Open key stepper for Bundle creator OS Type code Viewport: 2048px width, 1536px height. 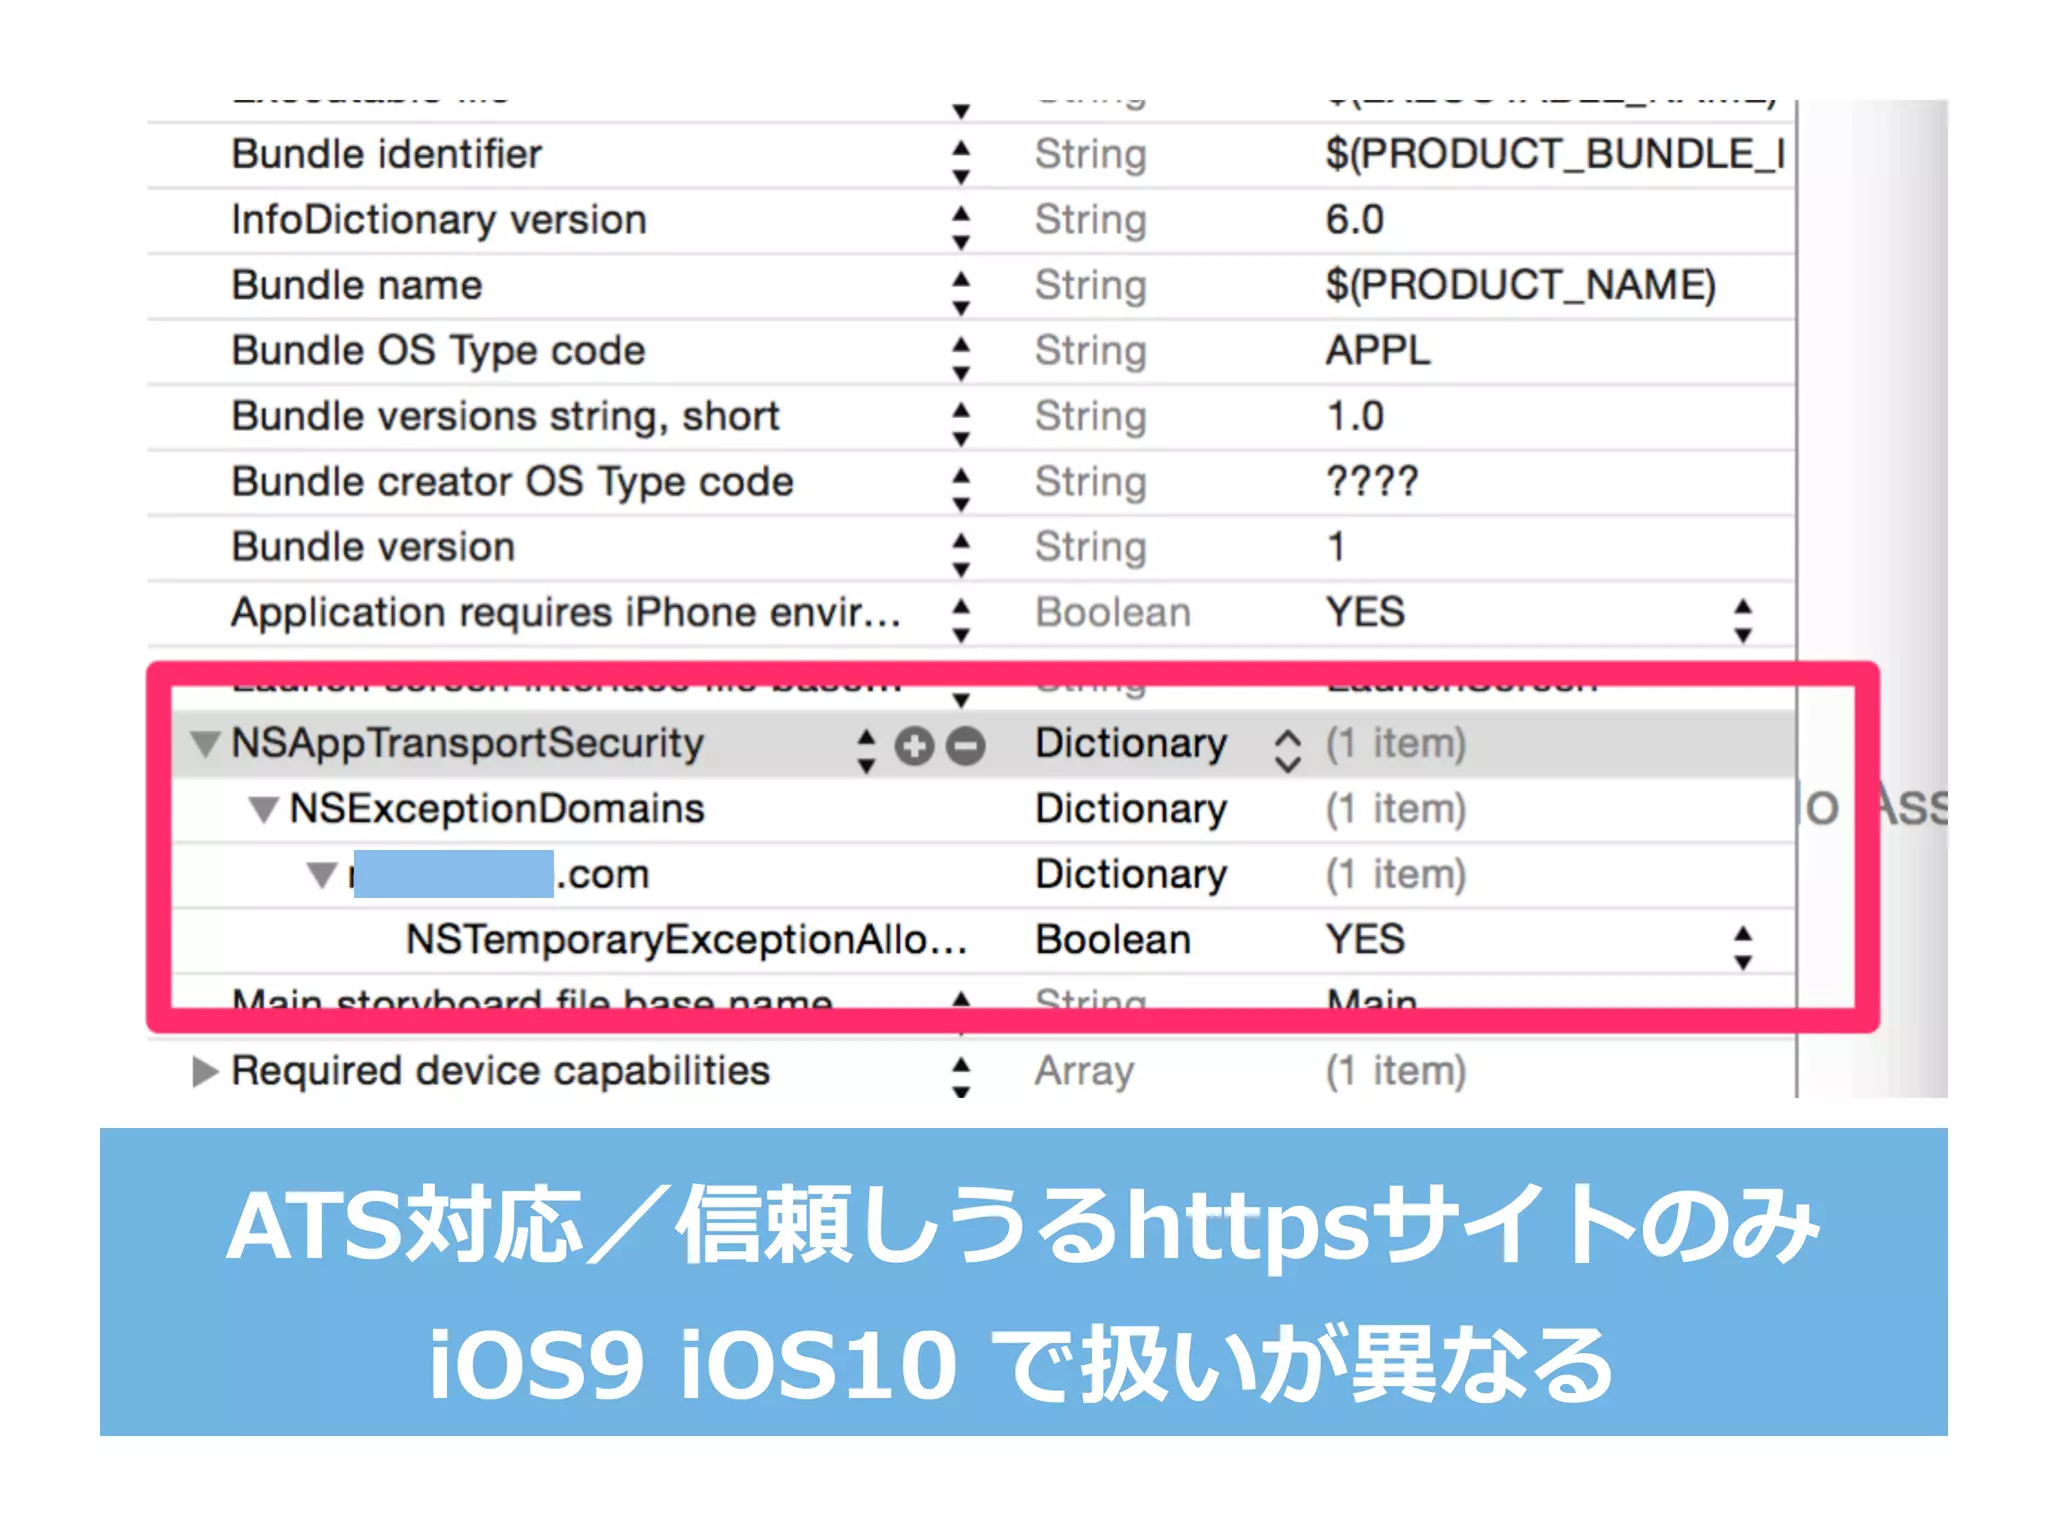(961, 489)
